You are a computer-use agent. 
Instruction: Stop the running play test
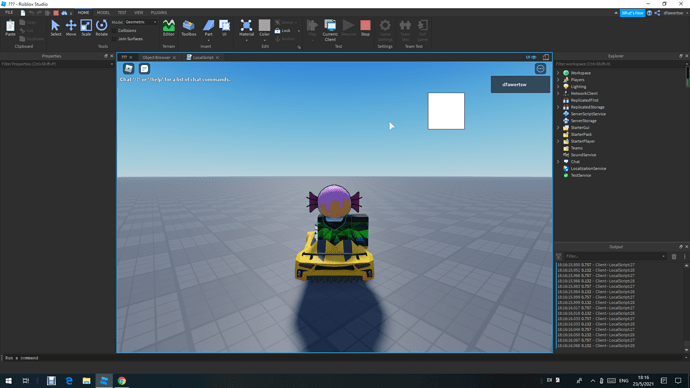click(x=365, y=28)
